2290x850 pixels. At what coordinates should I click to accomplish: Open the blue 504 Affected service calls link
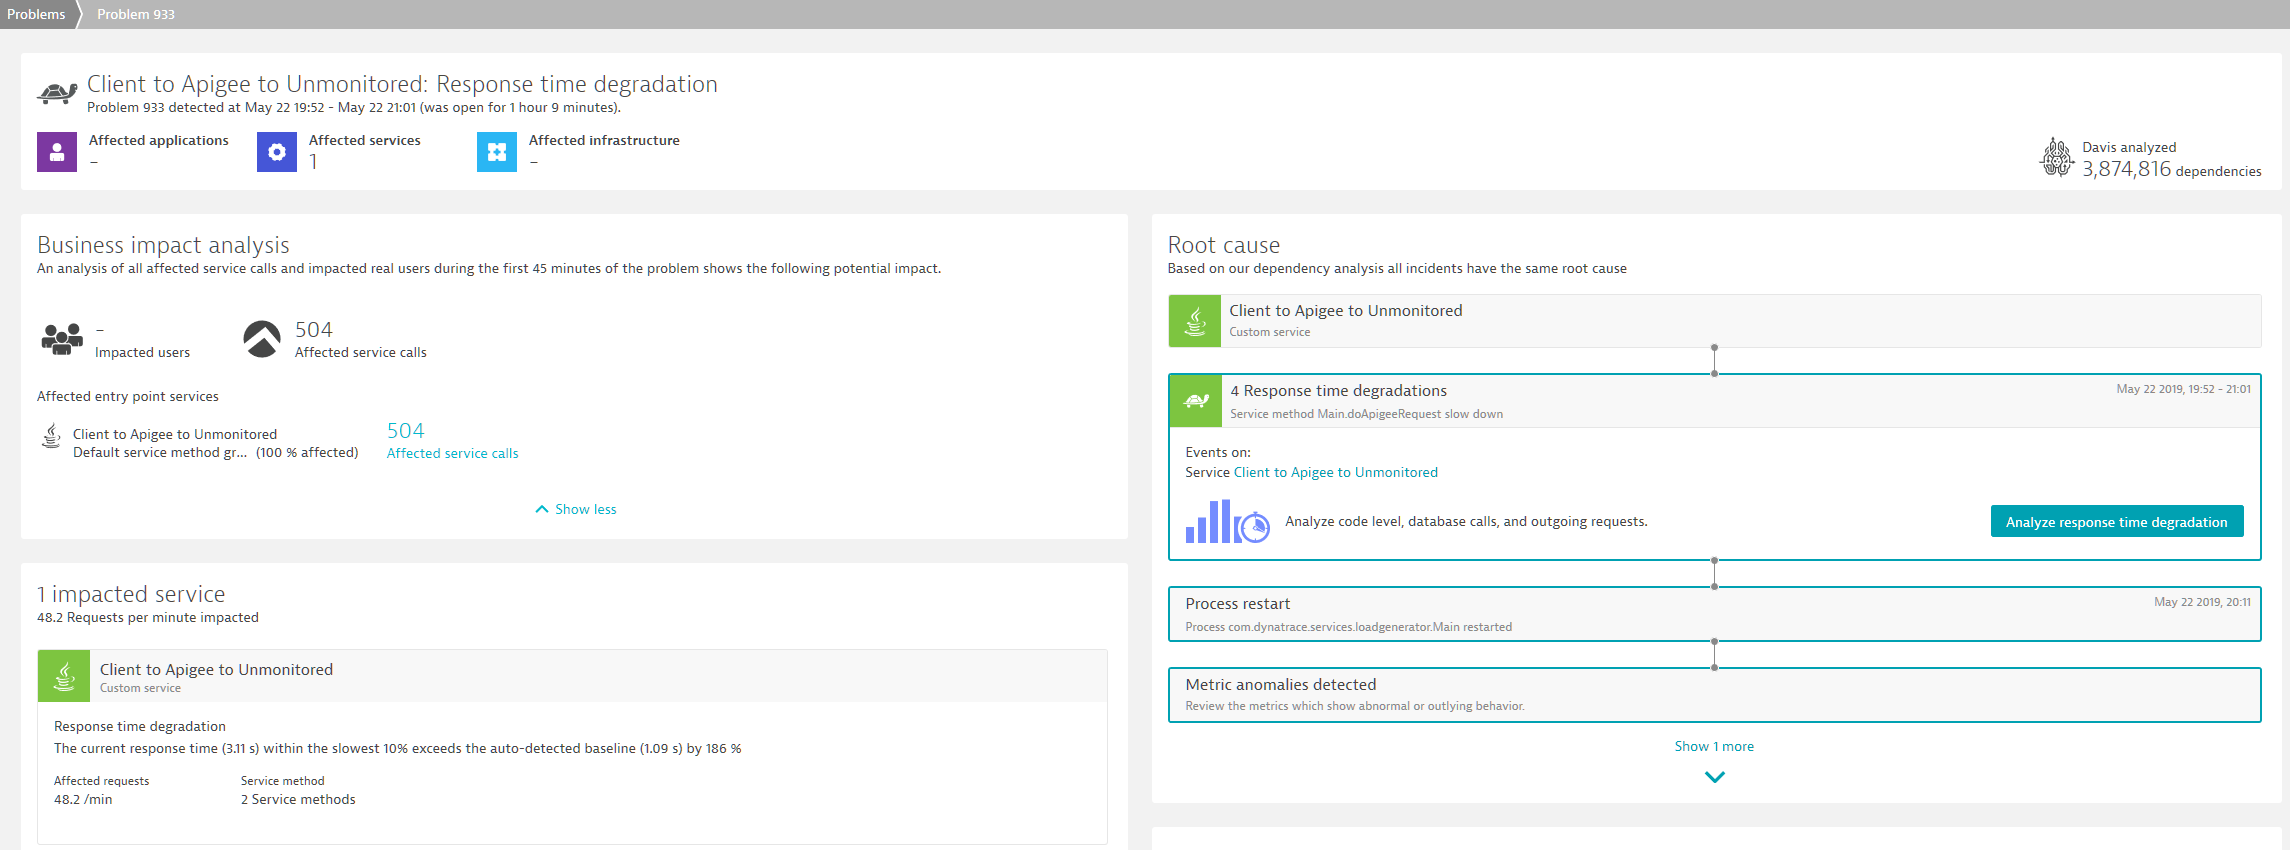pos(453,441)
